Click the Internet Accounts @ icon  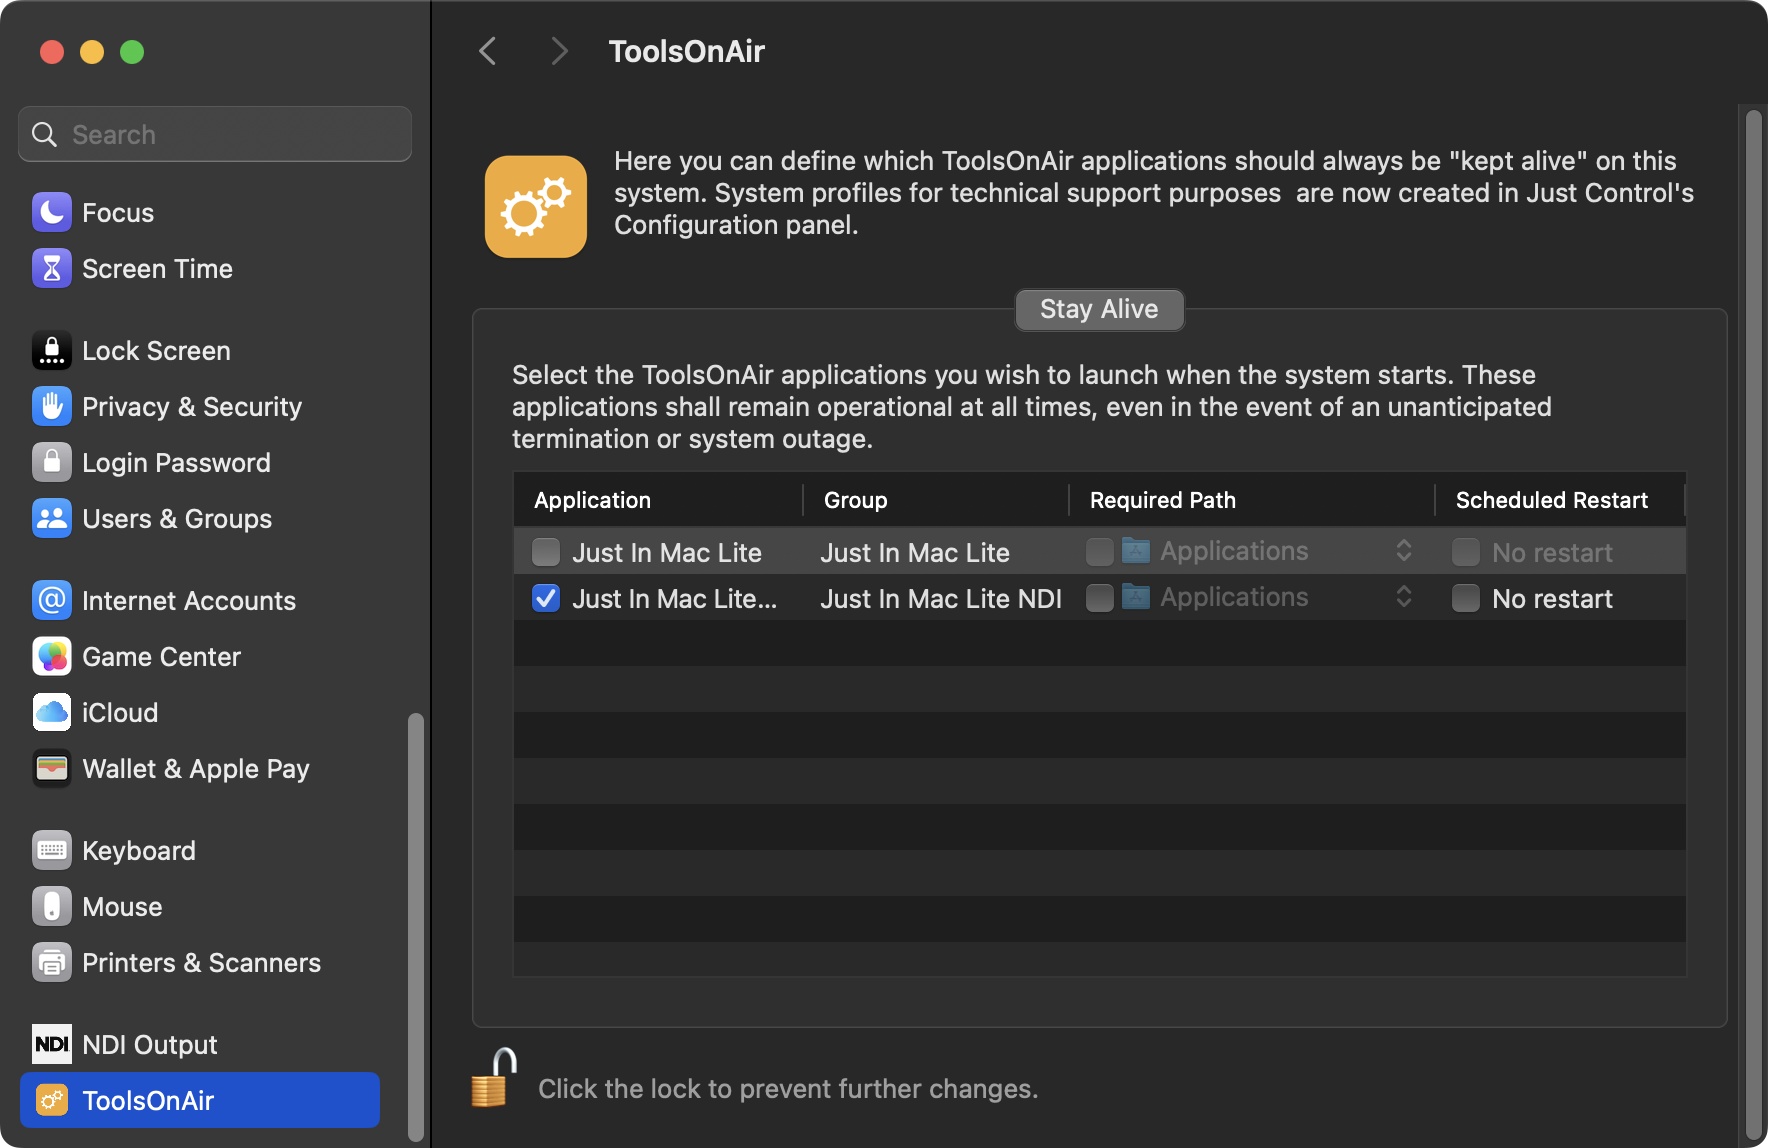click(52, 600)
